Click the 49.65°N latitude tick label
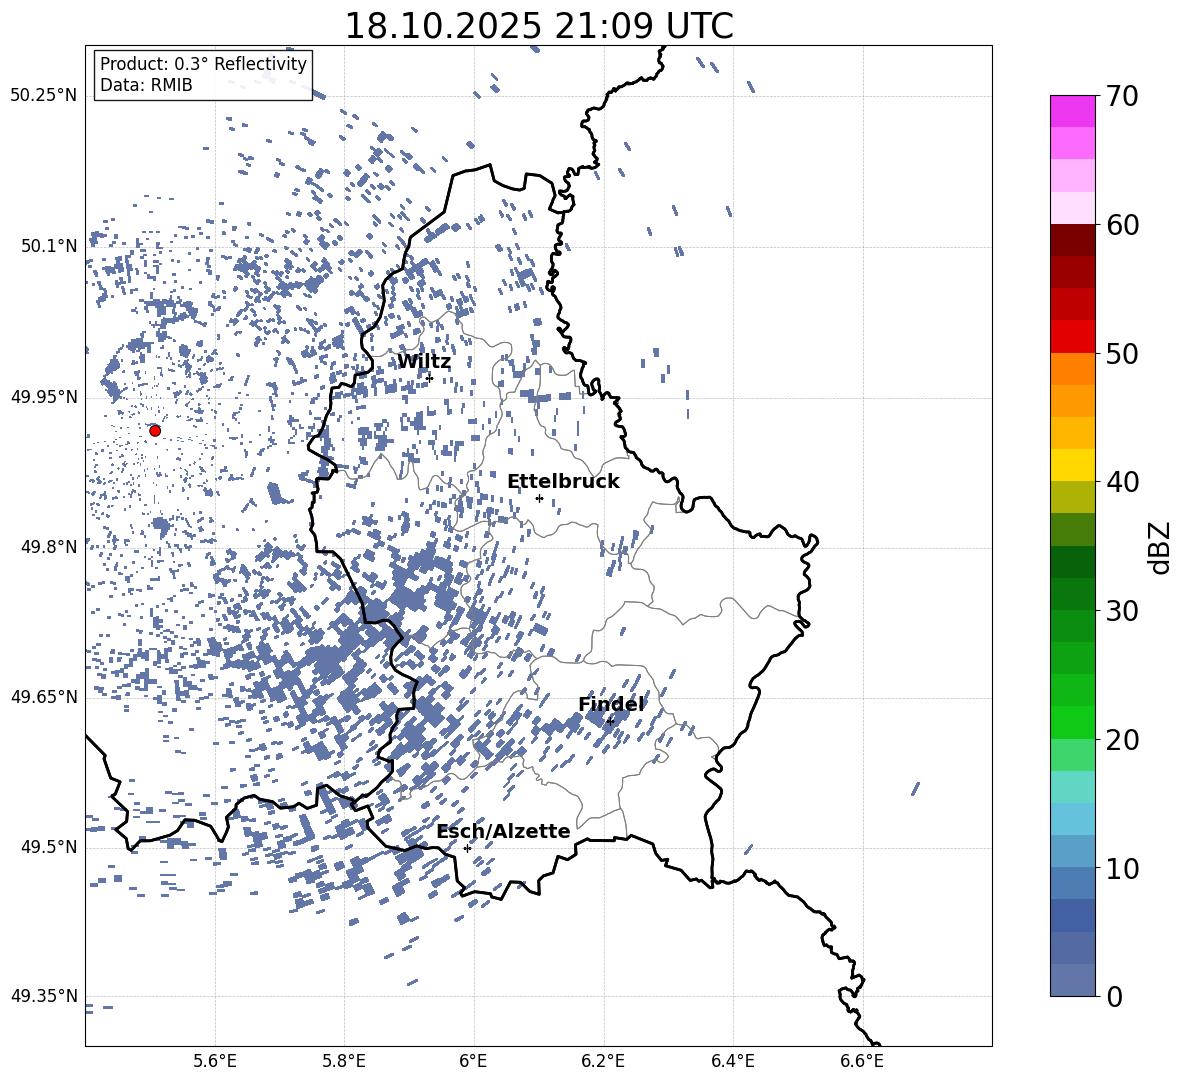The image size is (1184, 1081). (44, 697)
